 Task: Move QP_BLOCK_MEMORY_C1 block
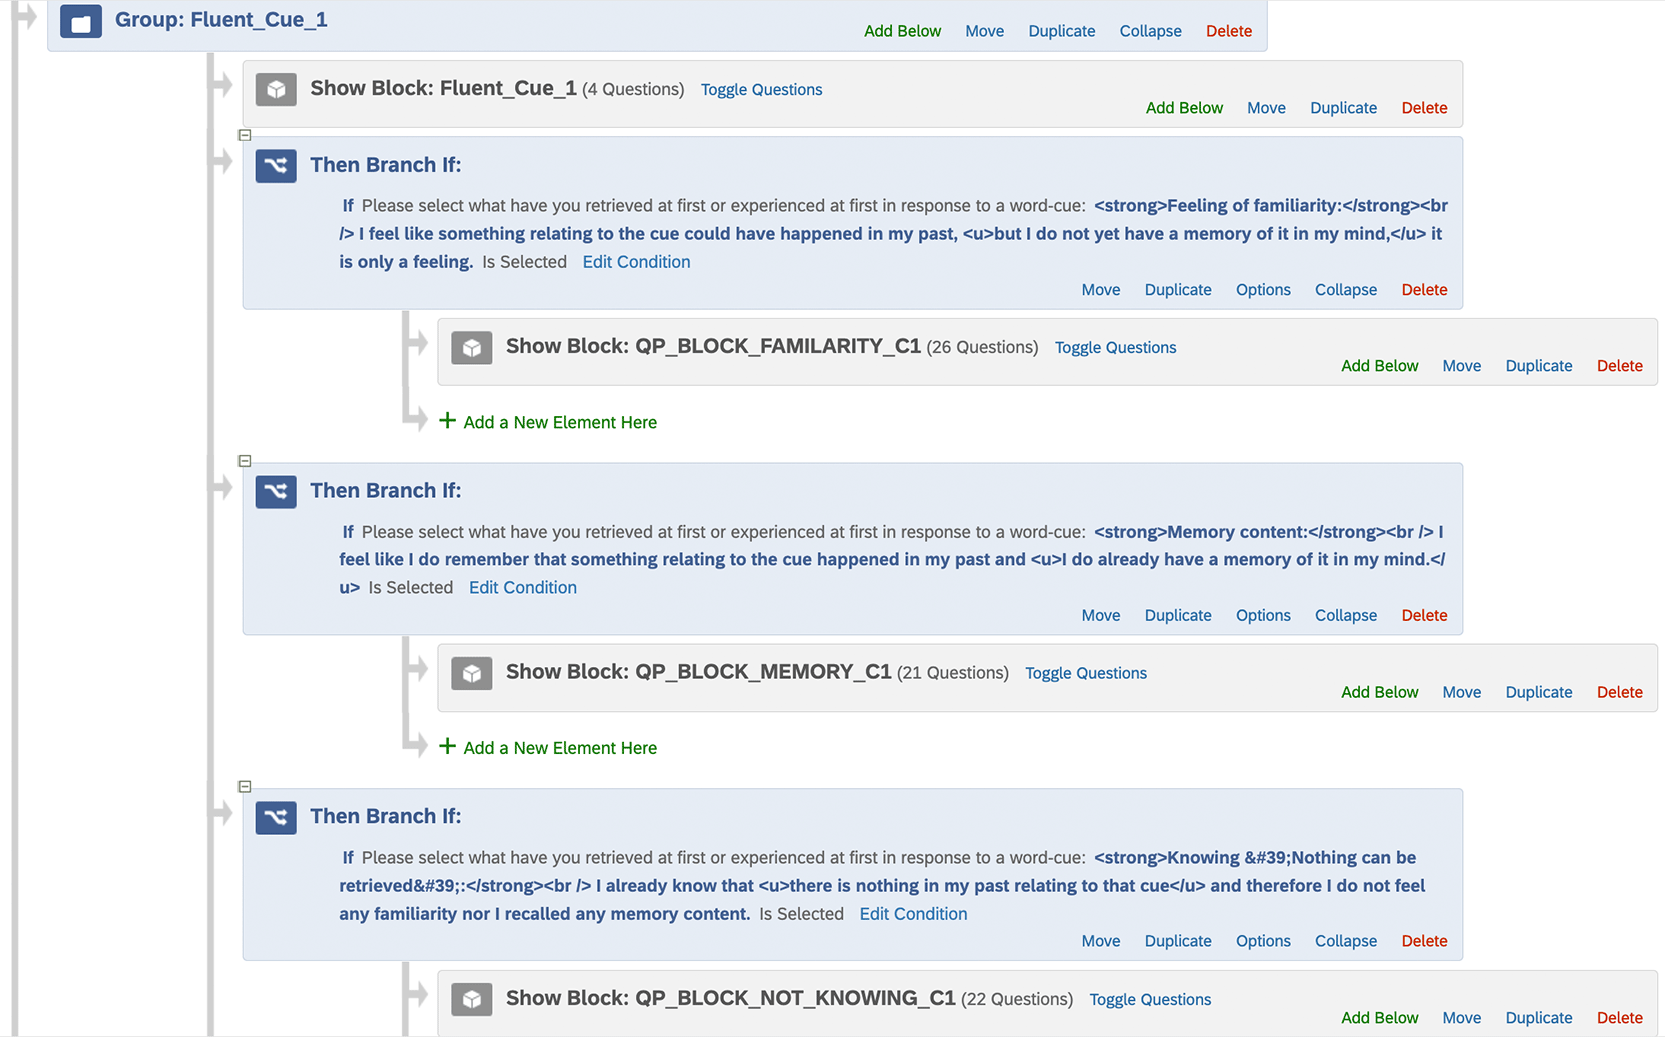click(1461, 692)
